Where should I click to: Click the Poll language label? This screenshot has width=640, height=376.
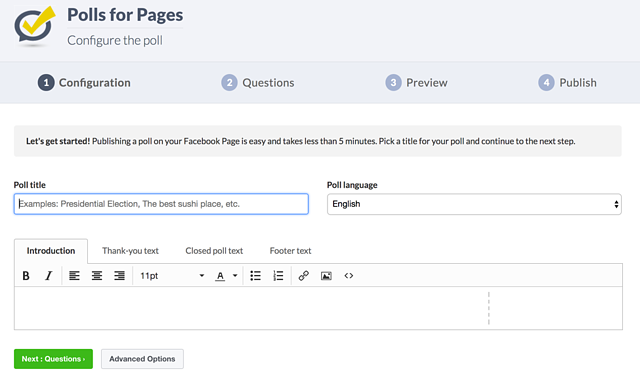click(352, 185)
